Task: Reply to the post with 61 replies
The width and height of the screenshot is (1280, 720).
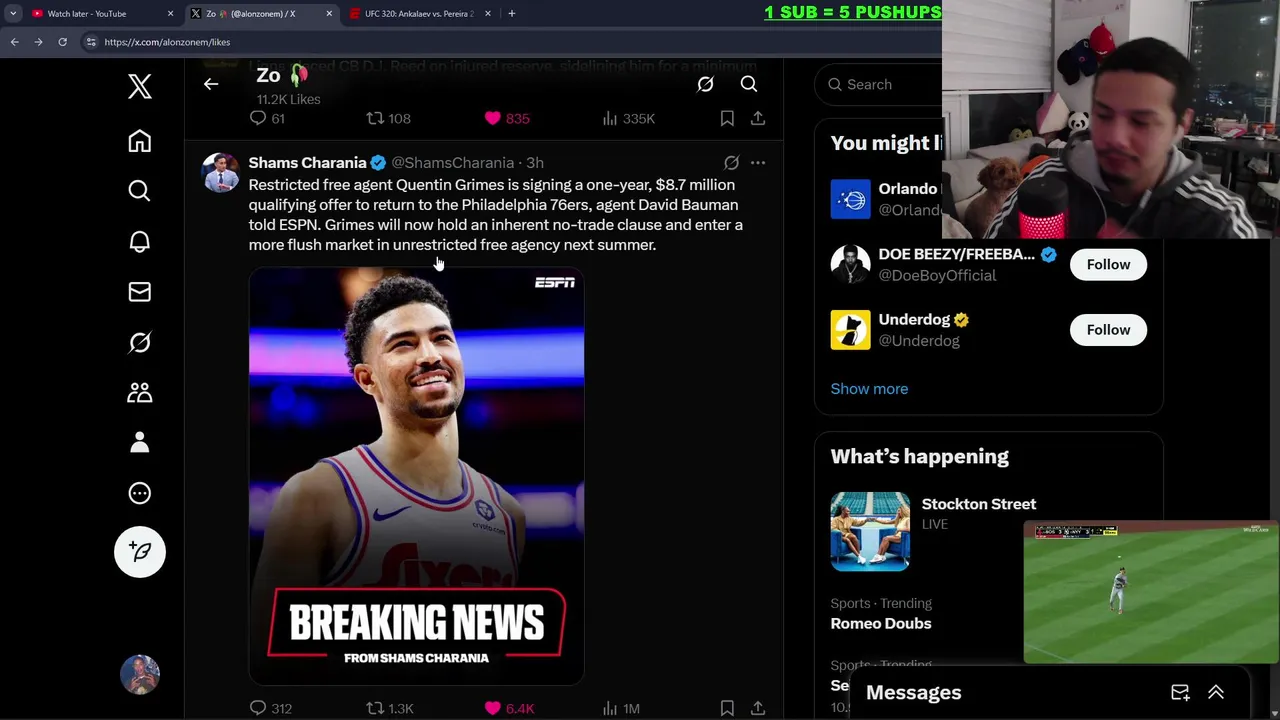Action: pos(267,118)
